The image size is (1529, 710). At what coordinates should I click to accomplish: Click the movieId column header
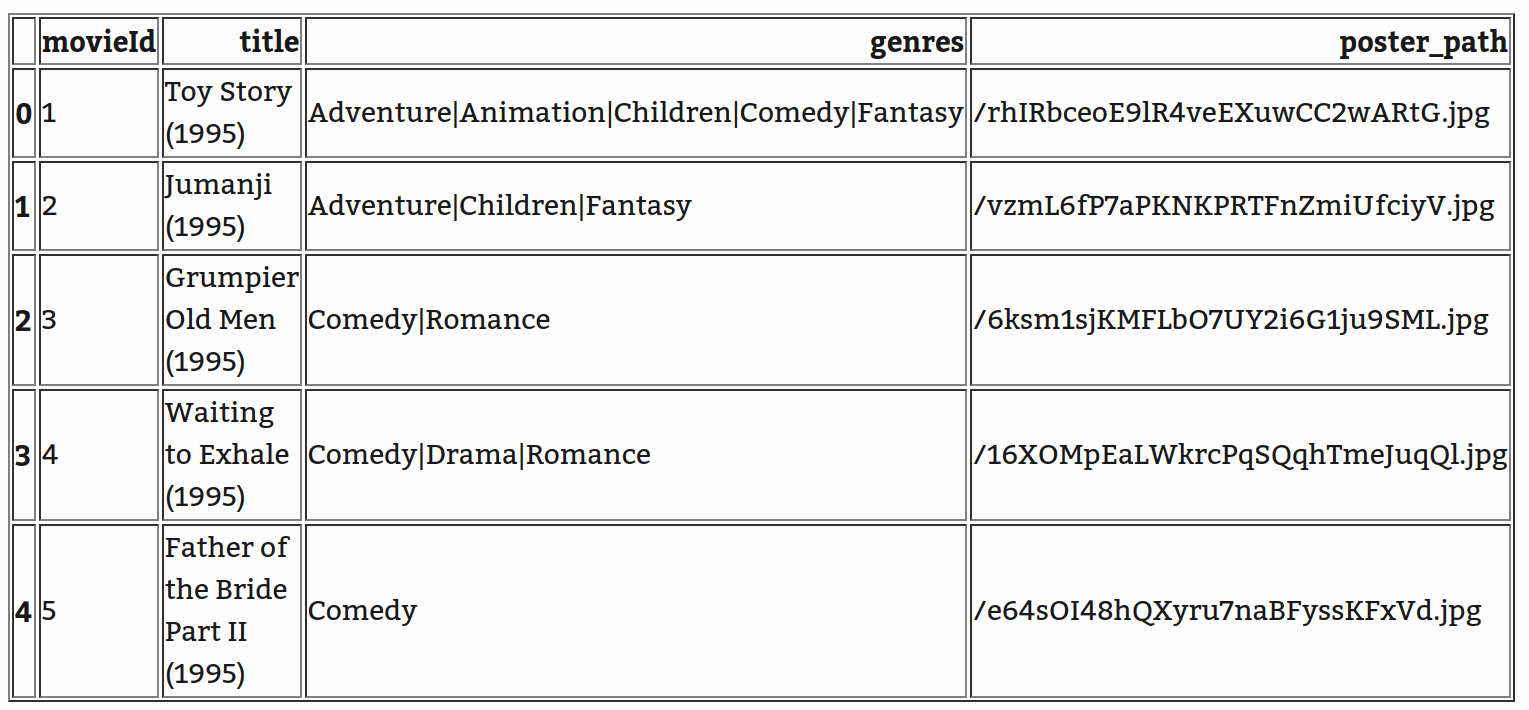98,41
